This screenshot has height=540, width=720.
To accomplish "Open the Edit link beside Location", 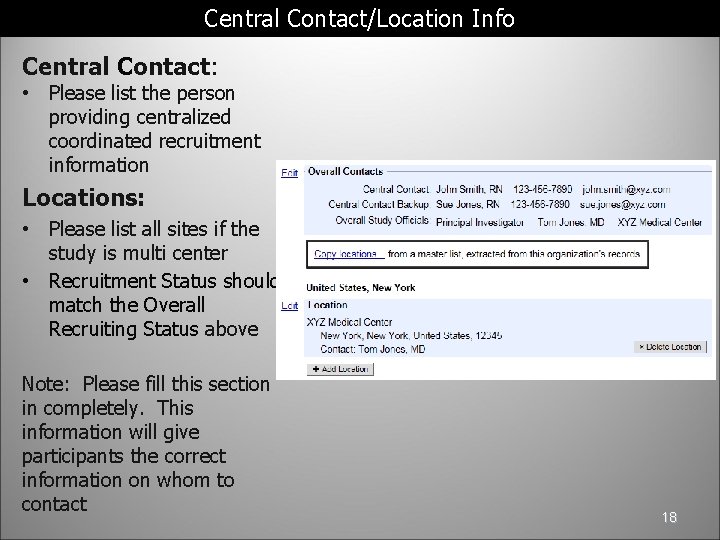I will coord(289,306).
